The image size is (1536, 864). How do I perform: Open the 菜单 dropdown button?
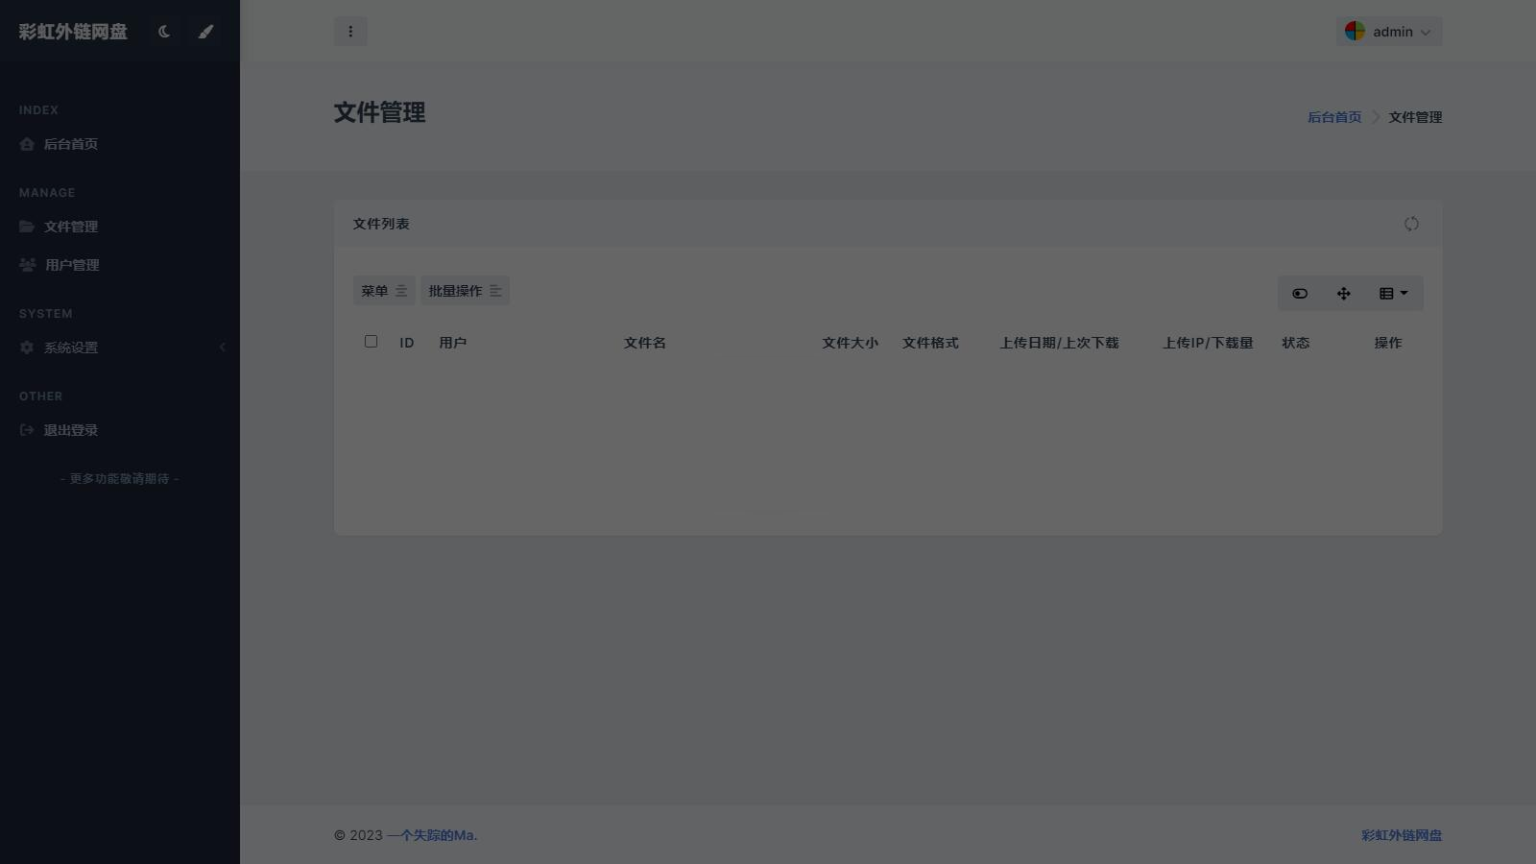383,291
